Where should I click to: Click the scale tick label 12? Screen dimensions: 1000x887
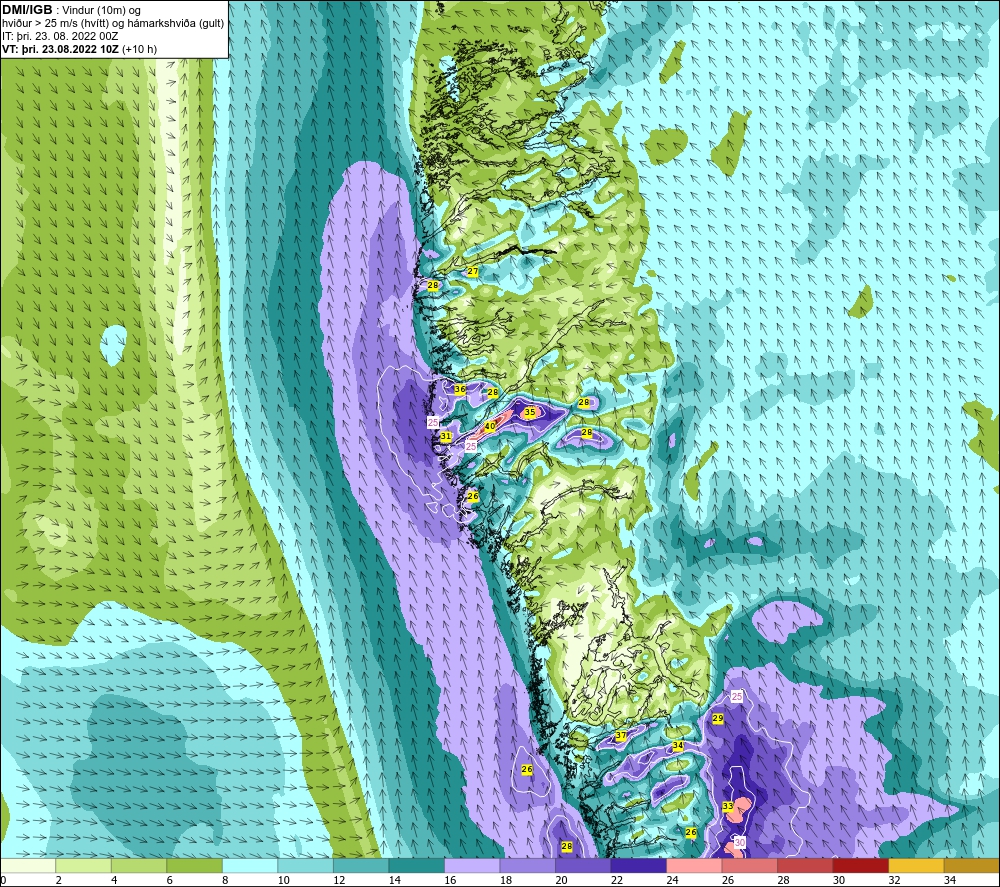point(339,881)
